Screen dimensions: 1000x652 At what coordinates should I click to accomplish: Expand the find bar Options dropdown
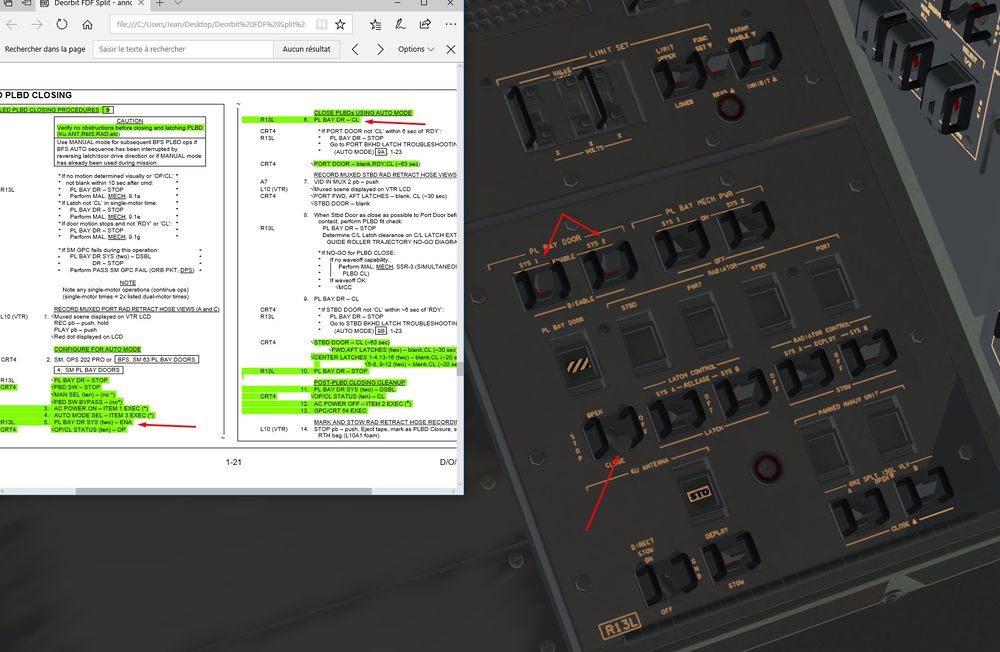click(416, 49)
